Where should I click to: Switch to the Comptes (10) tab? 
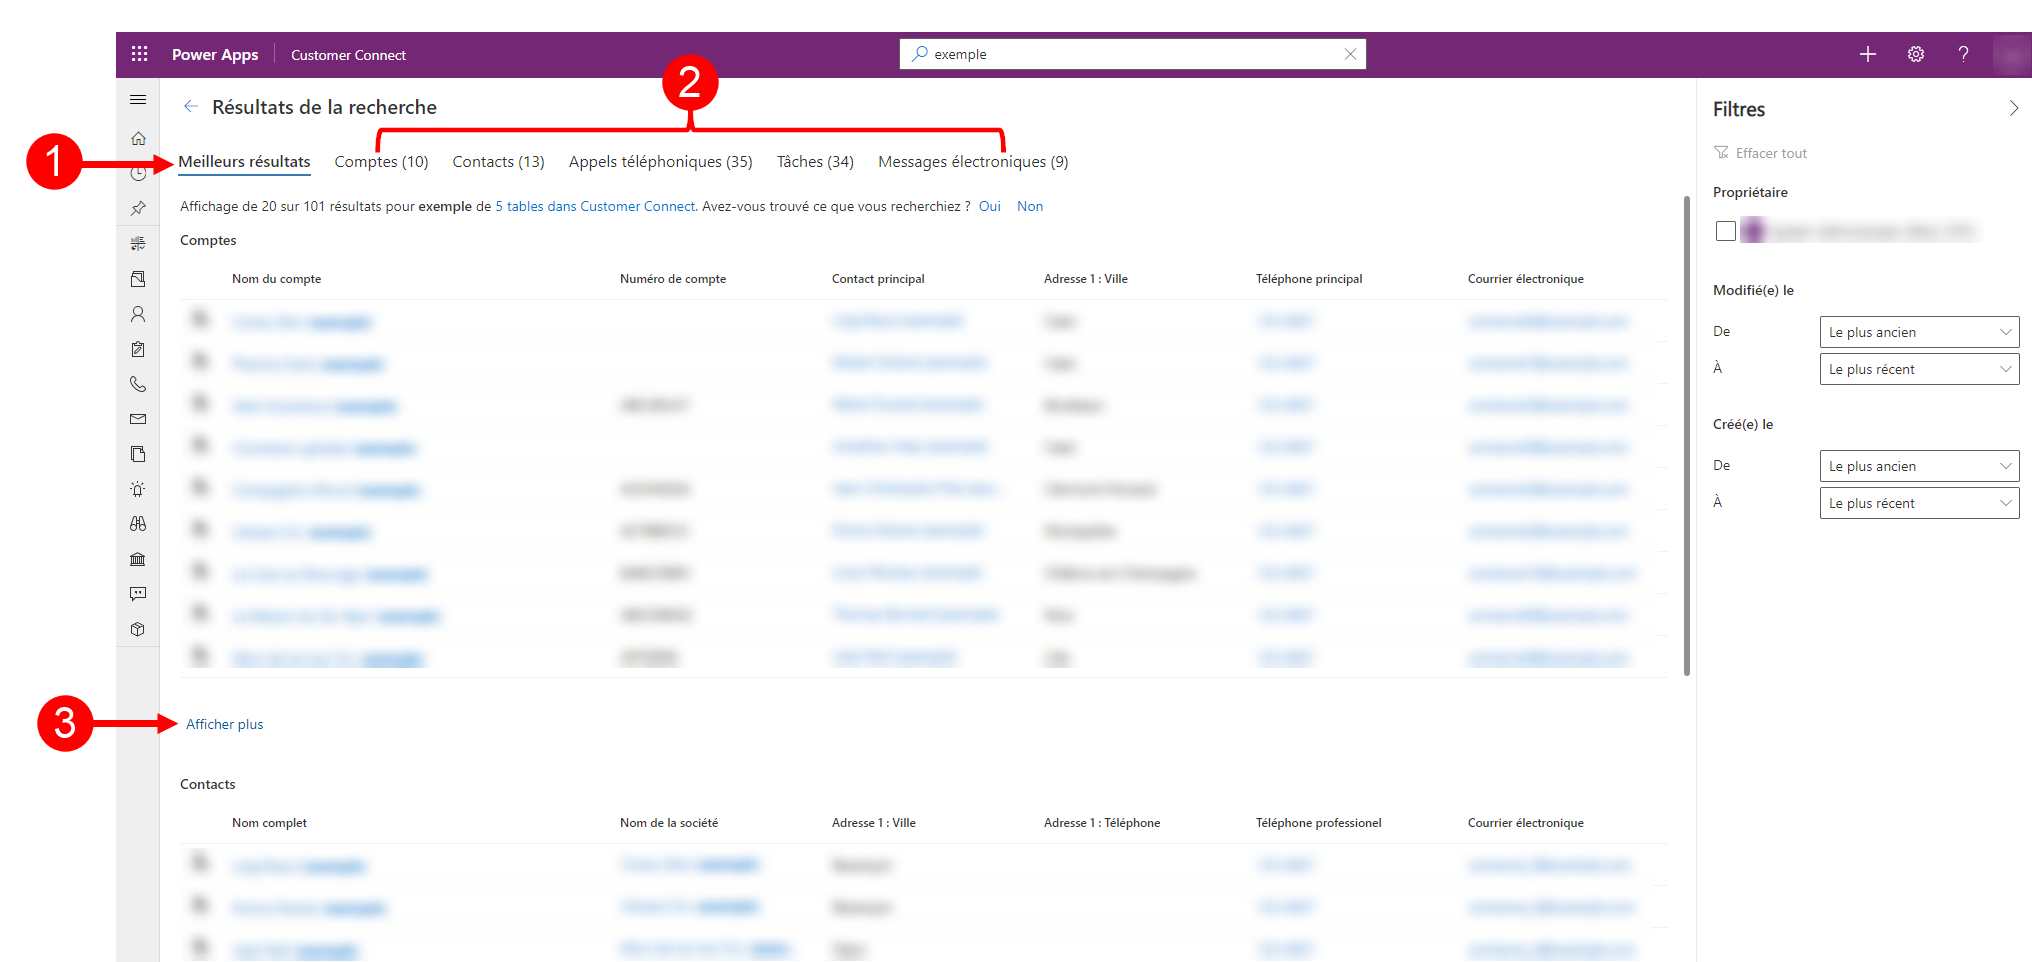pos(381,161)
